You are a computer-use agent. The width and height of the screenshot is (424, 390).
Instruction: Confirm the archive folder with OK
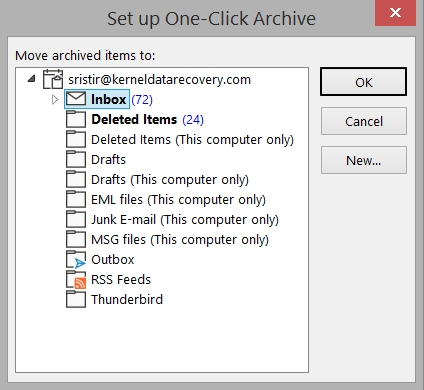click(x=363, y=82)
